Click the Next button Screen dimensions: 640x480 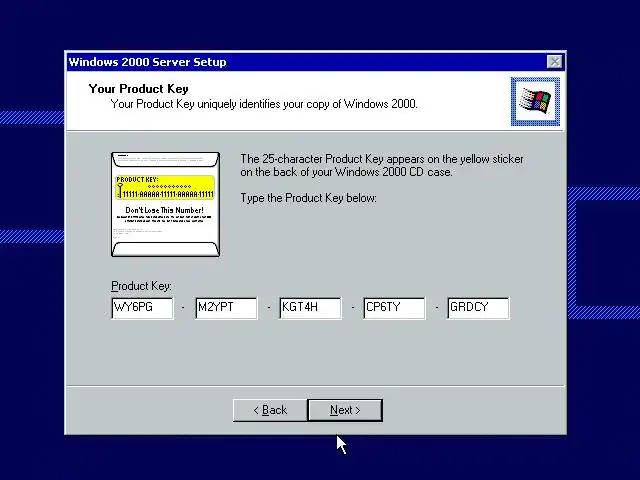(x=345, y=410)
